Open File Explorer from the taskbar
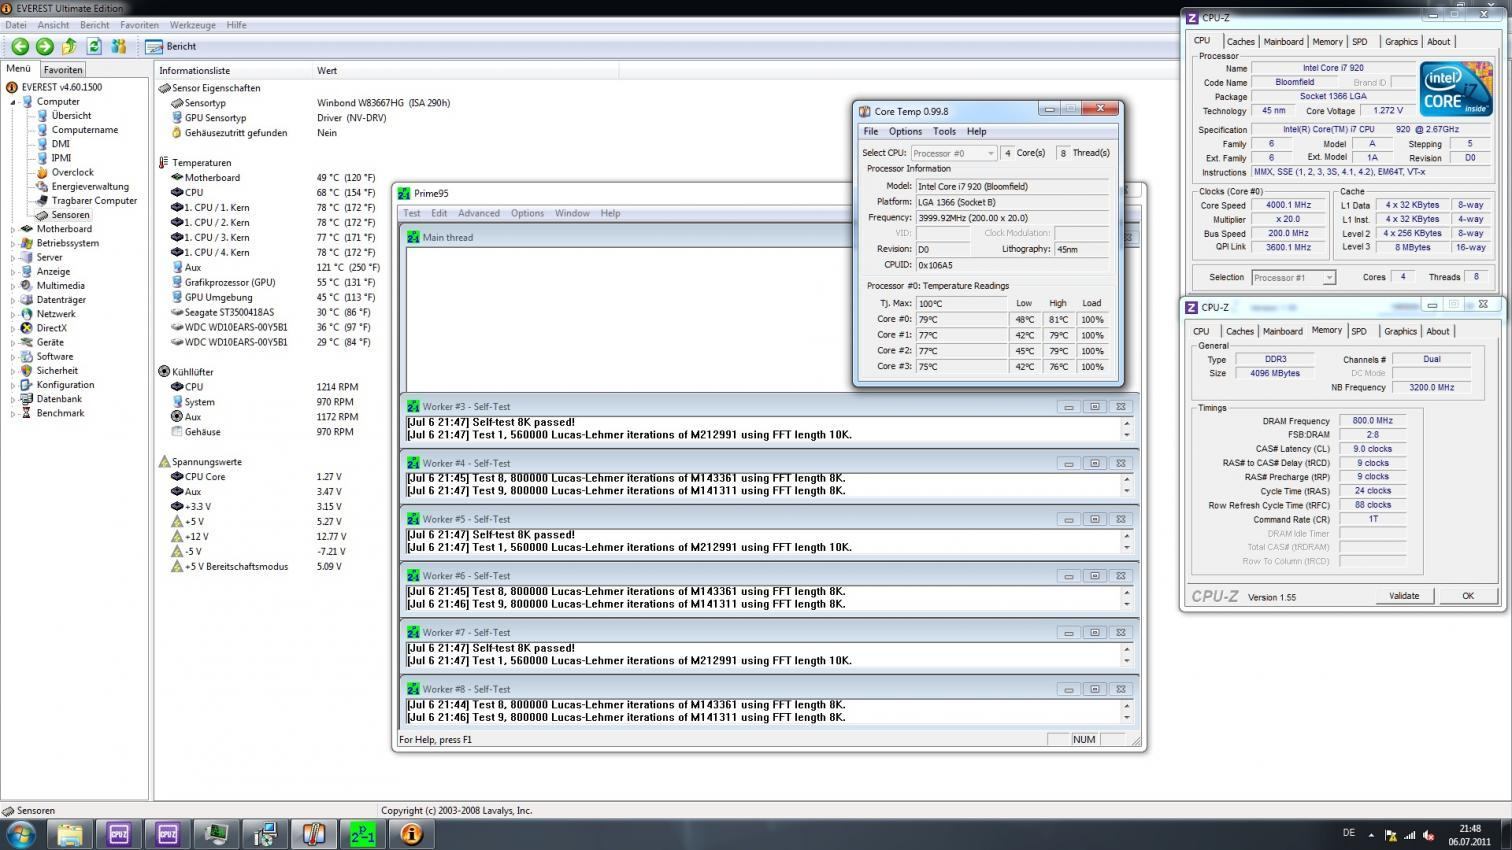1512x850 pixels. tap(69, 833)
